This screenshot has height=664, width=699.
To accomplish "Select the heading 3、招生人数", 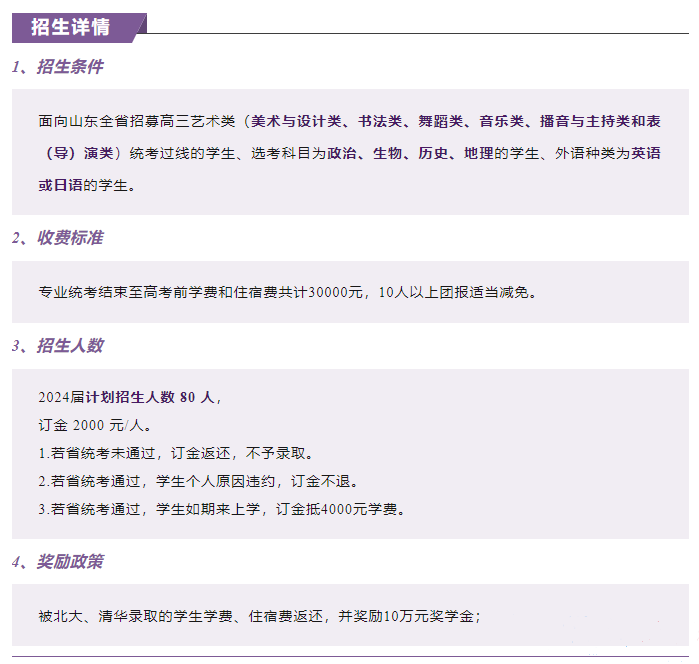I will 58,346.
